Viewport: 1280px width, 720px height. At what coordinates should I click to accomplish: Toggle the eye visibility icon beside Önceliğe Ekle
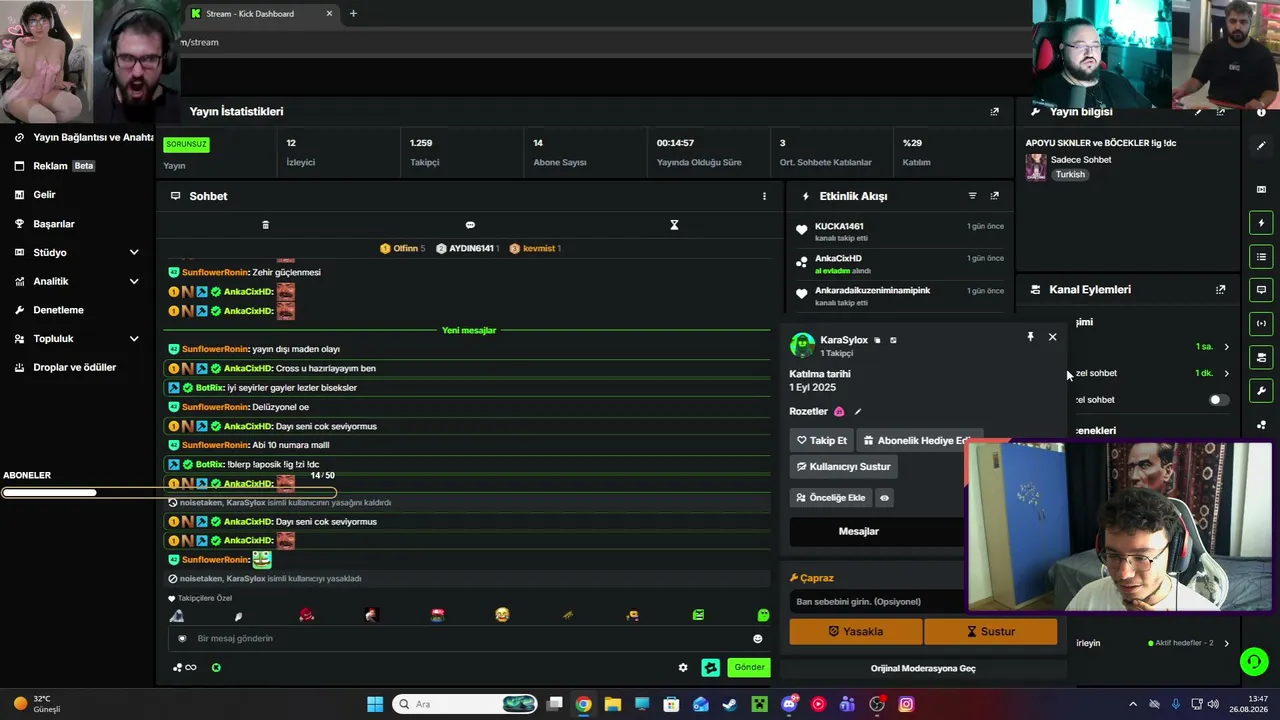pos(884,497)
